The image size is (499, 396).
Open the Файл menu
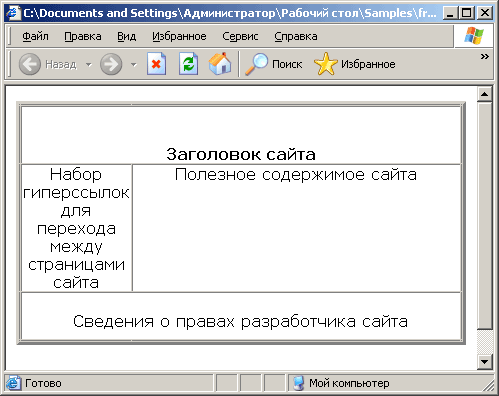(35, 36)
